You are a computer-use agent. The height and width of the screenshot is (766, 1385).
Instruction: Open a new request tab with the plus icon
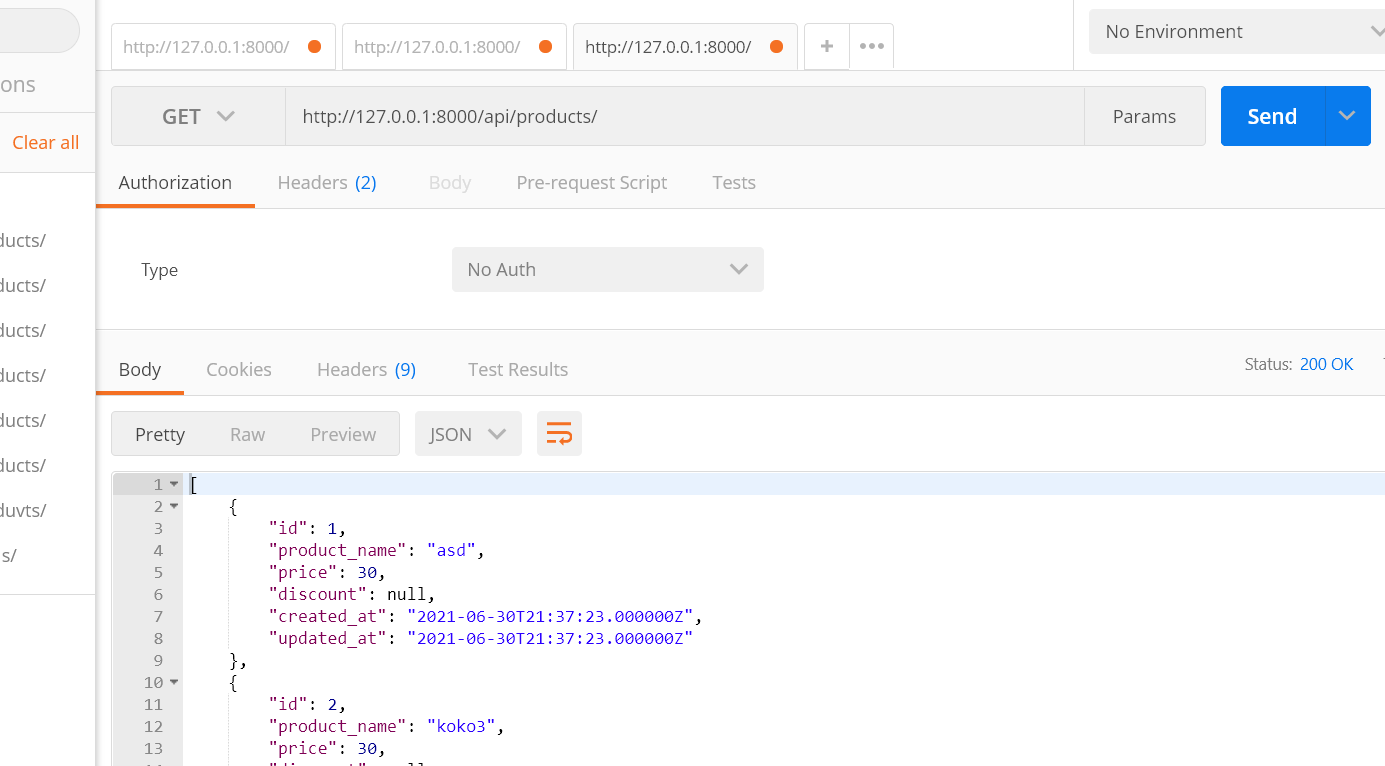826,45
